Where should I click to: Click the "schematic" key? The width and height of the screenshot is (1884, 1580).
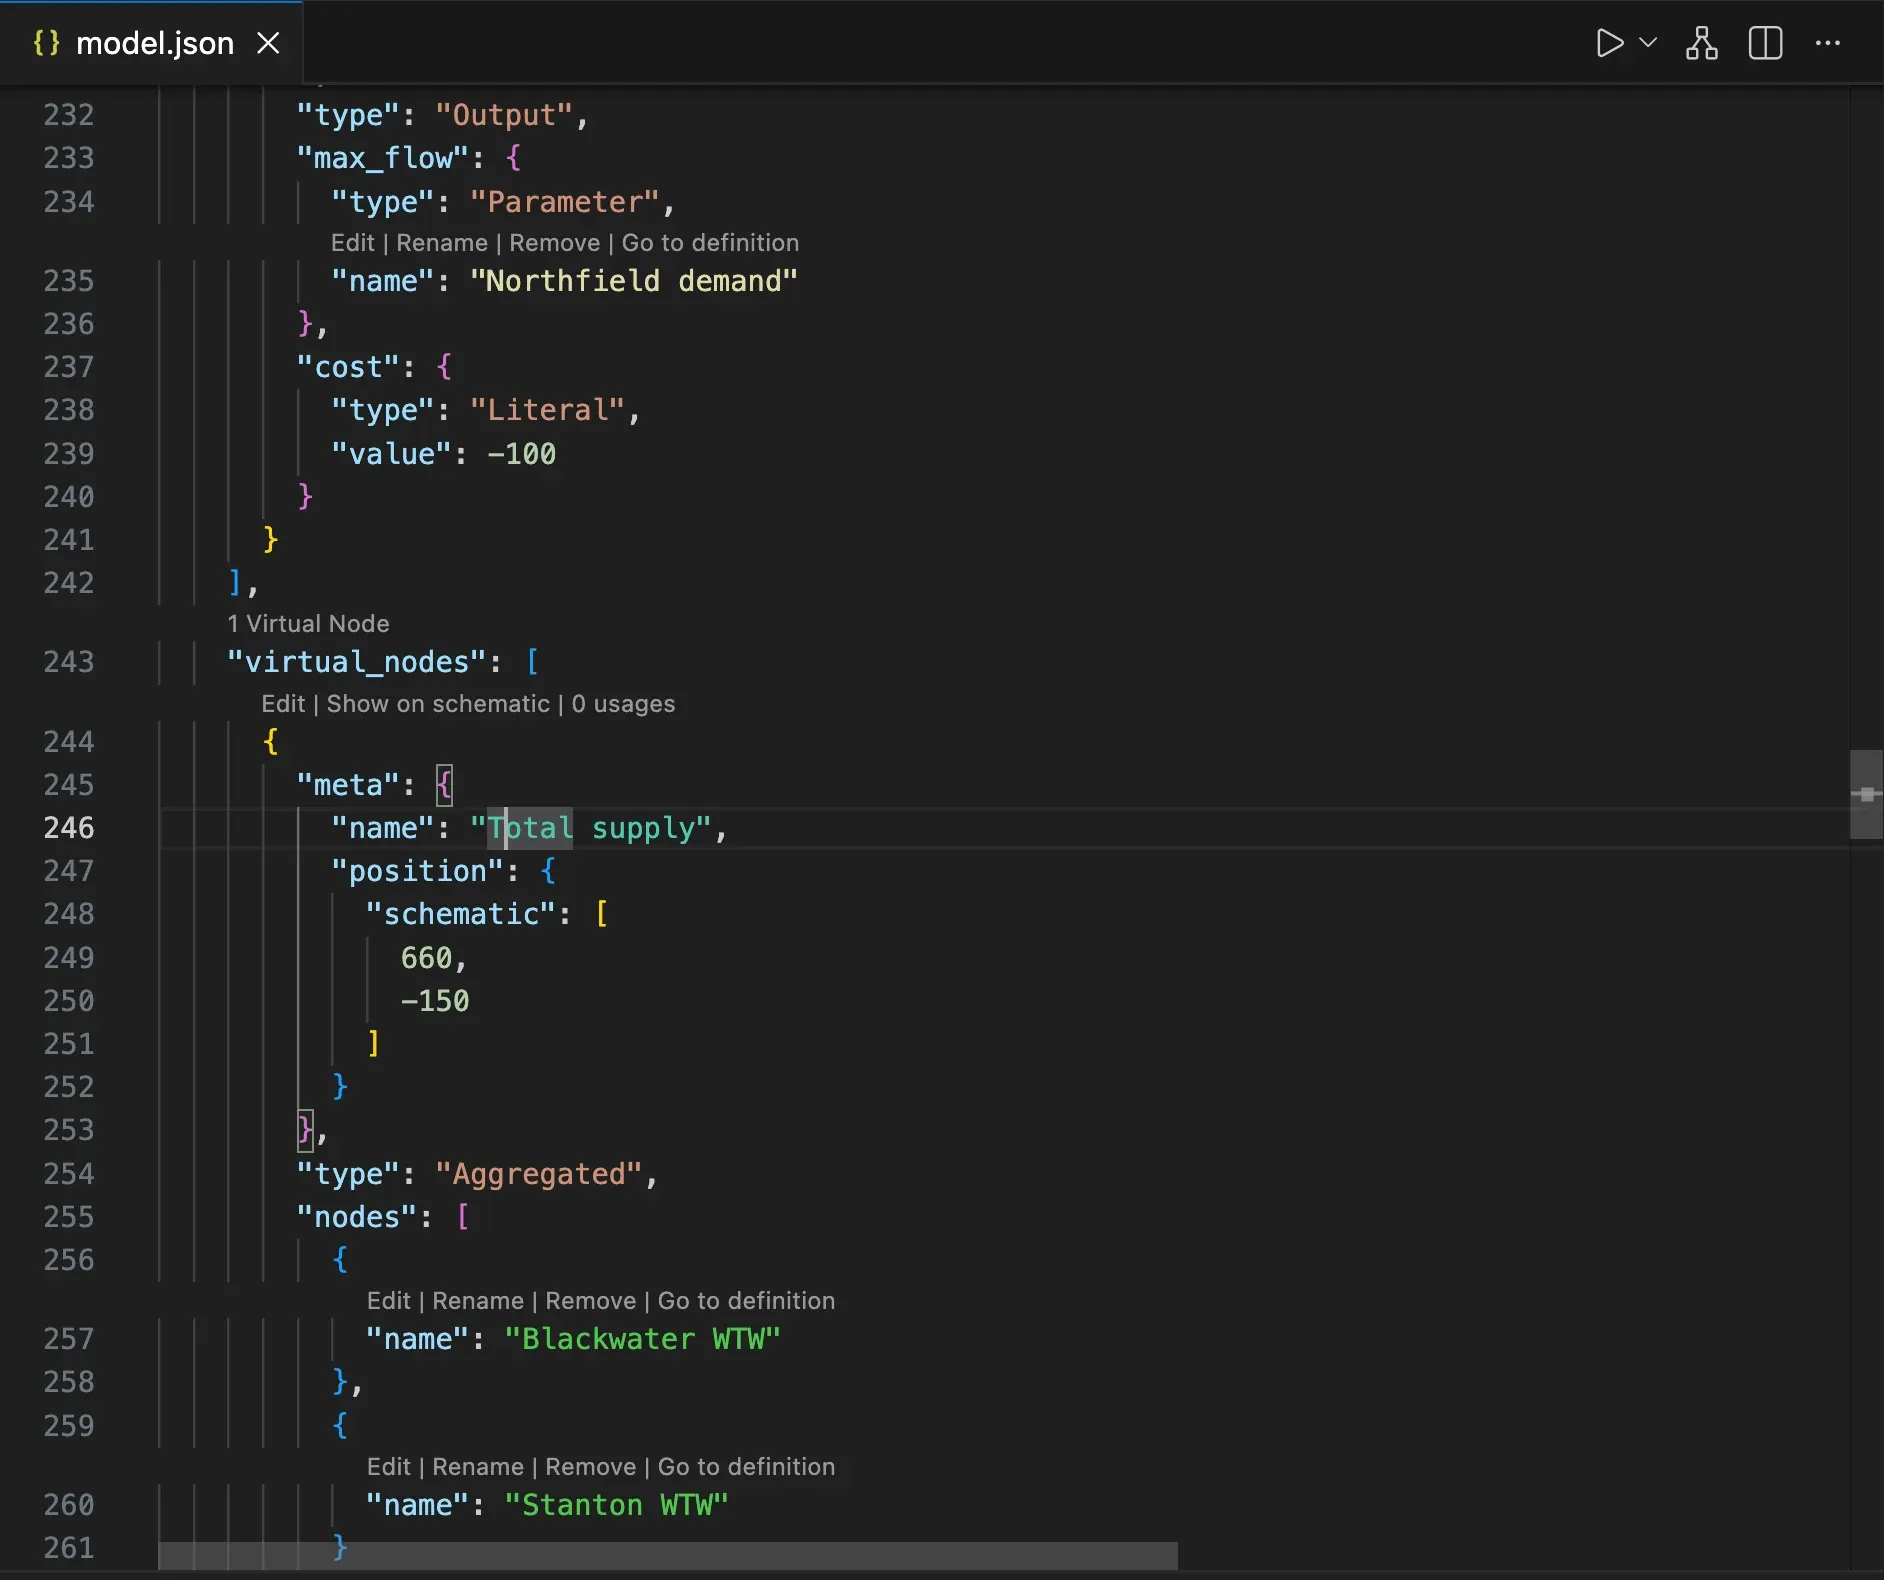(461, 914)
